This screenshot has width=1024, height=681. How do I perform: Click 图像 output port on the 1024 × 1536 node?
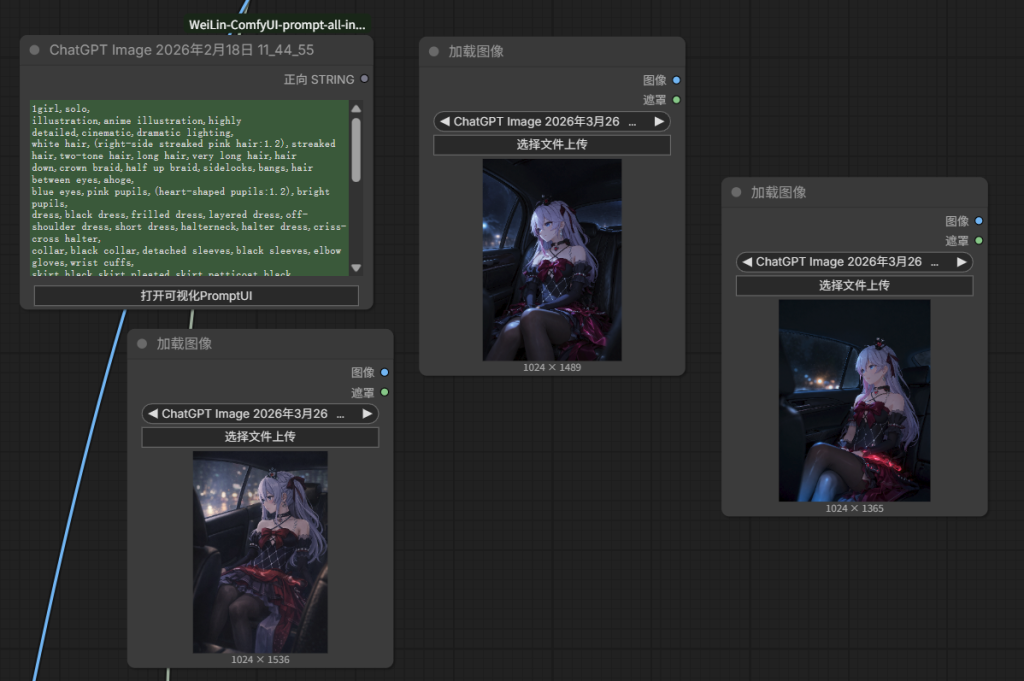pyautogui.click(x=385, y=372)
